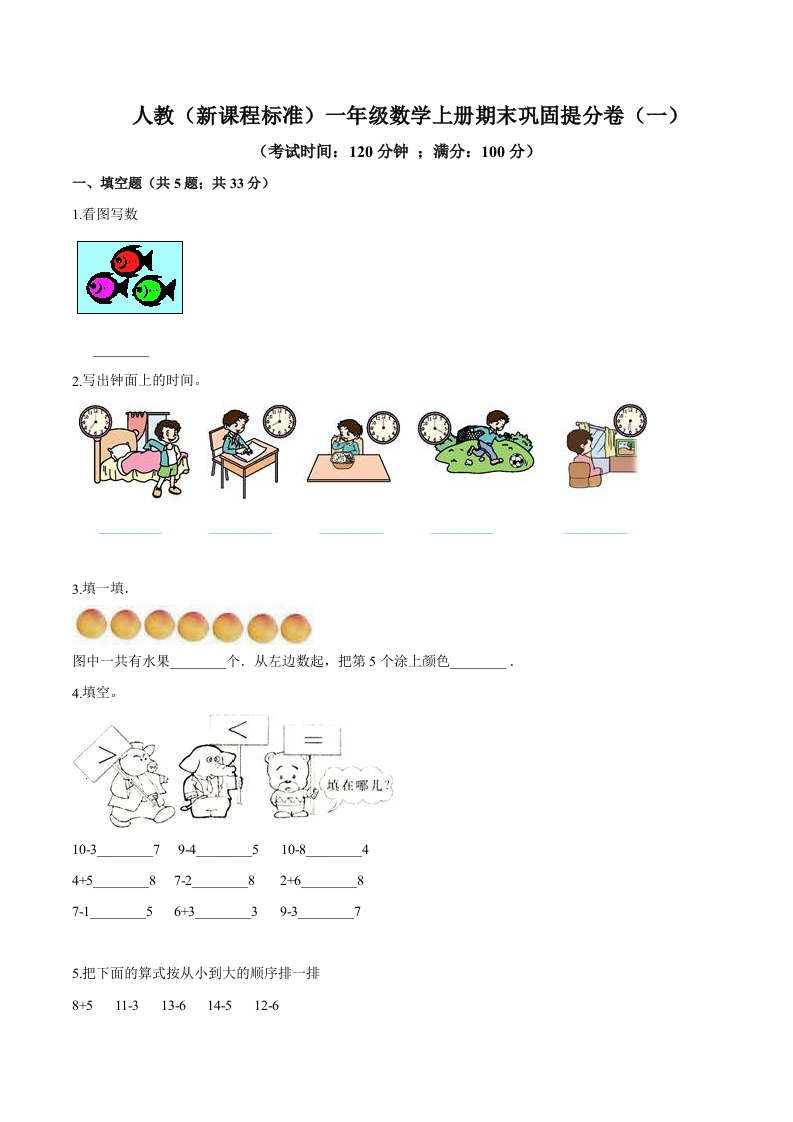
Task: Click the clock beside the boy writing at desk
Action: coord(279,421)
